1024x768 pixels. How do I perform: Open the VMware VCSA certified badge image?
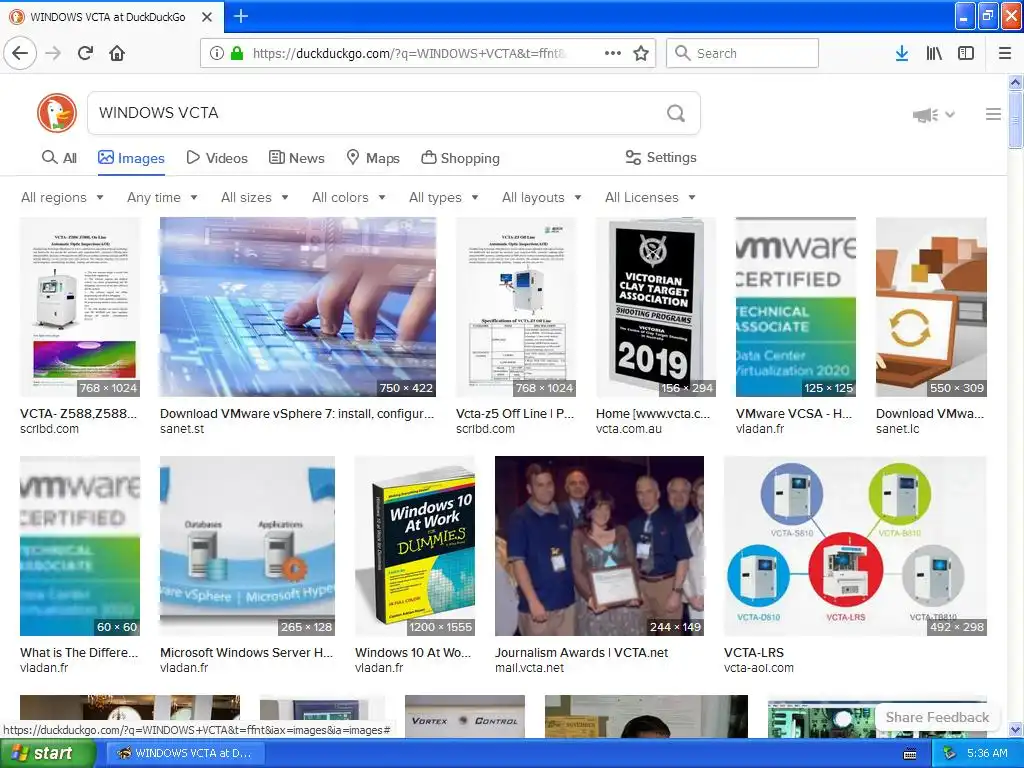795,307
